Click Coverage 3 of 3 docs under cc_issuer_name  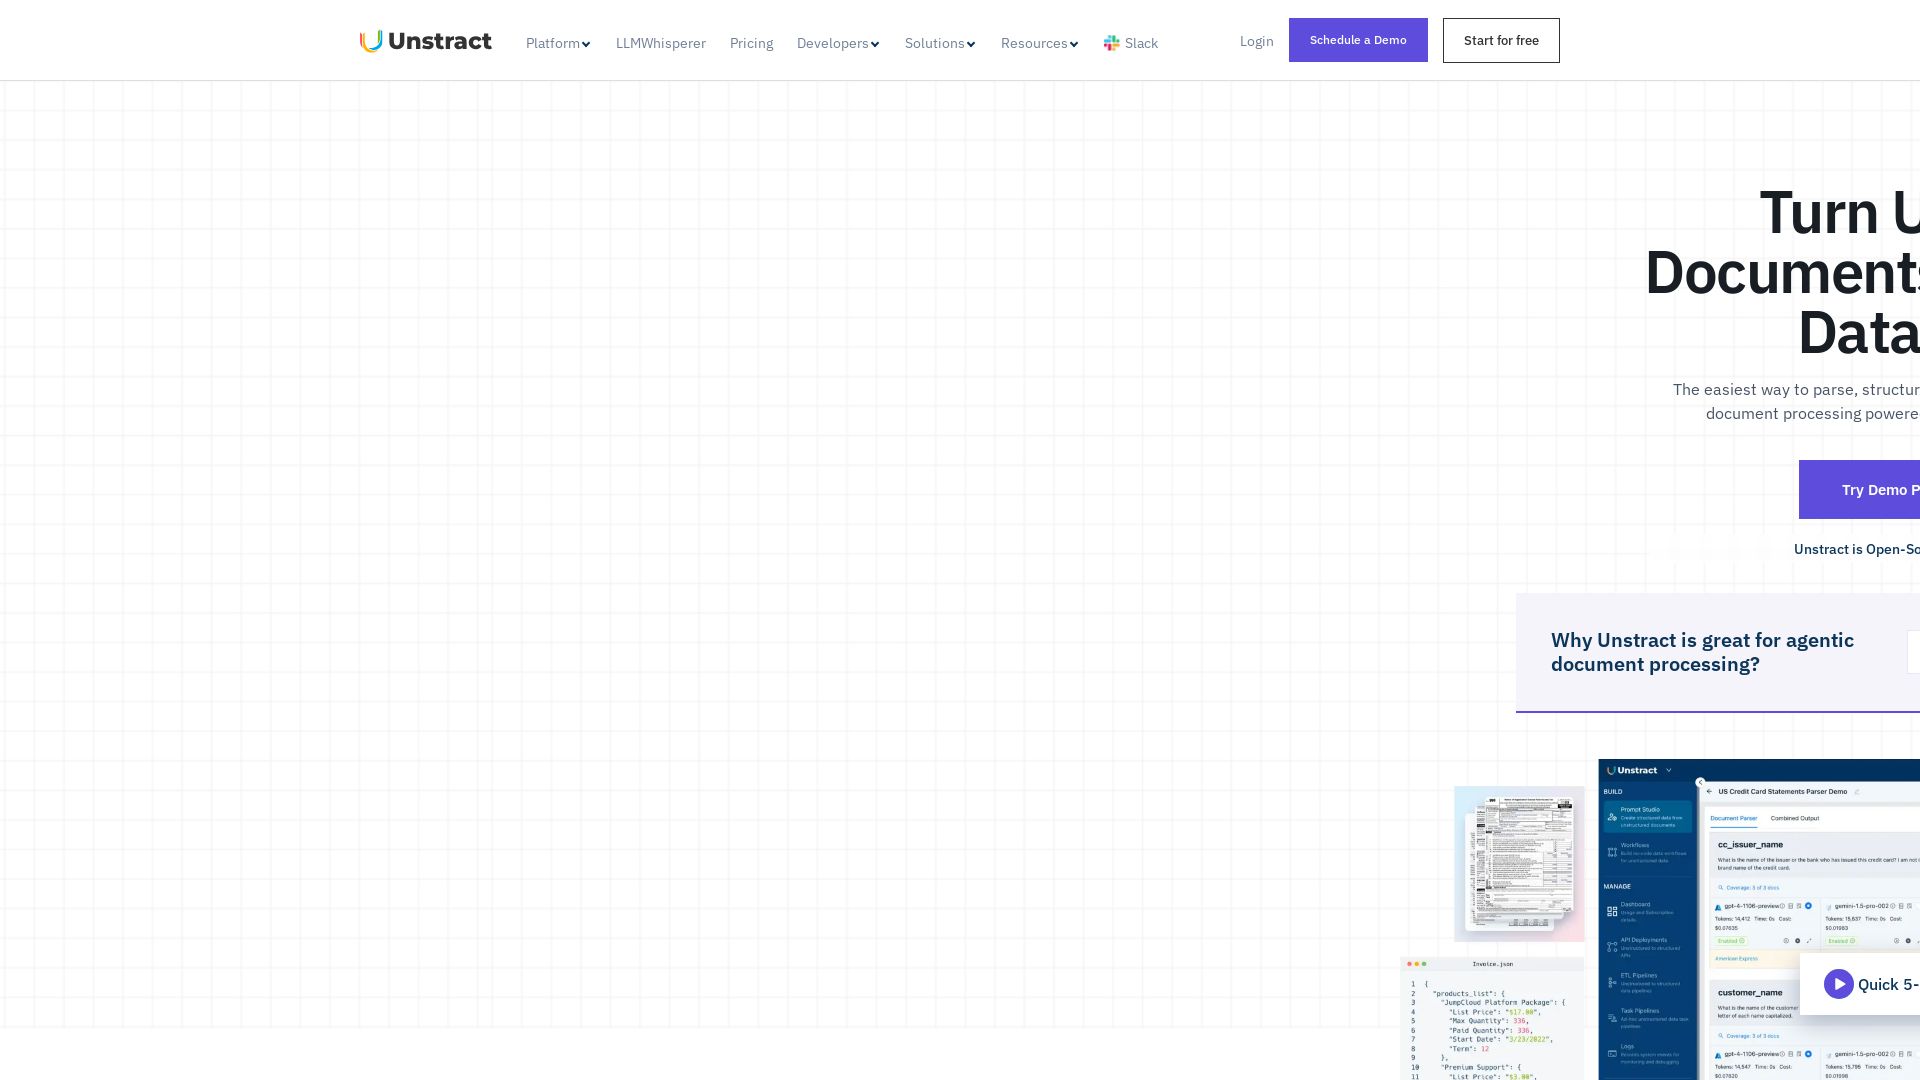(1749, 888)
